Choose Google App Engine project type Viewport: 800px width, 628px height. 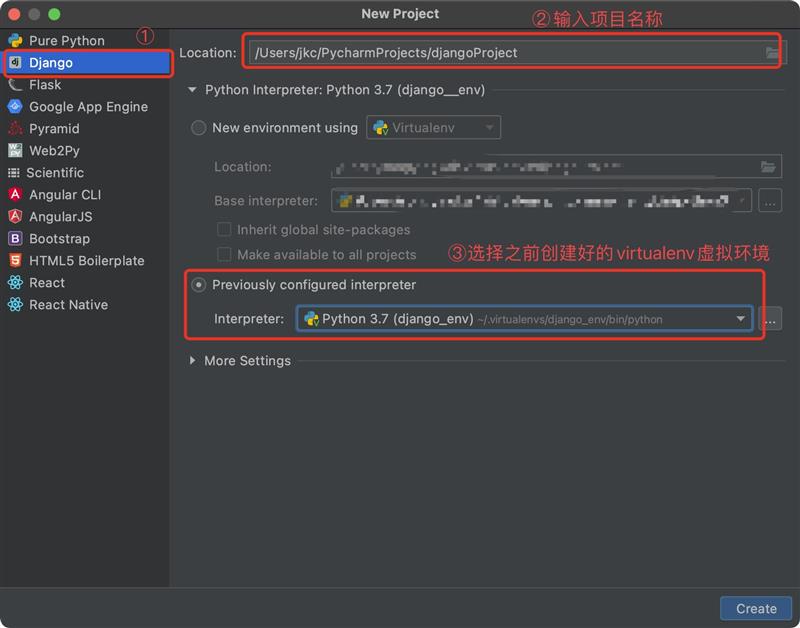tap(88, 107)
